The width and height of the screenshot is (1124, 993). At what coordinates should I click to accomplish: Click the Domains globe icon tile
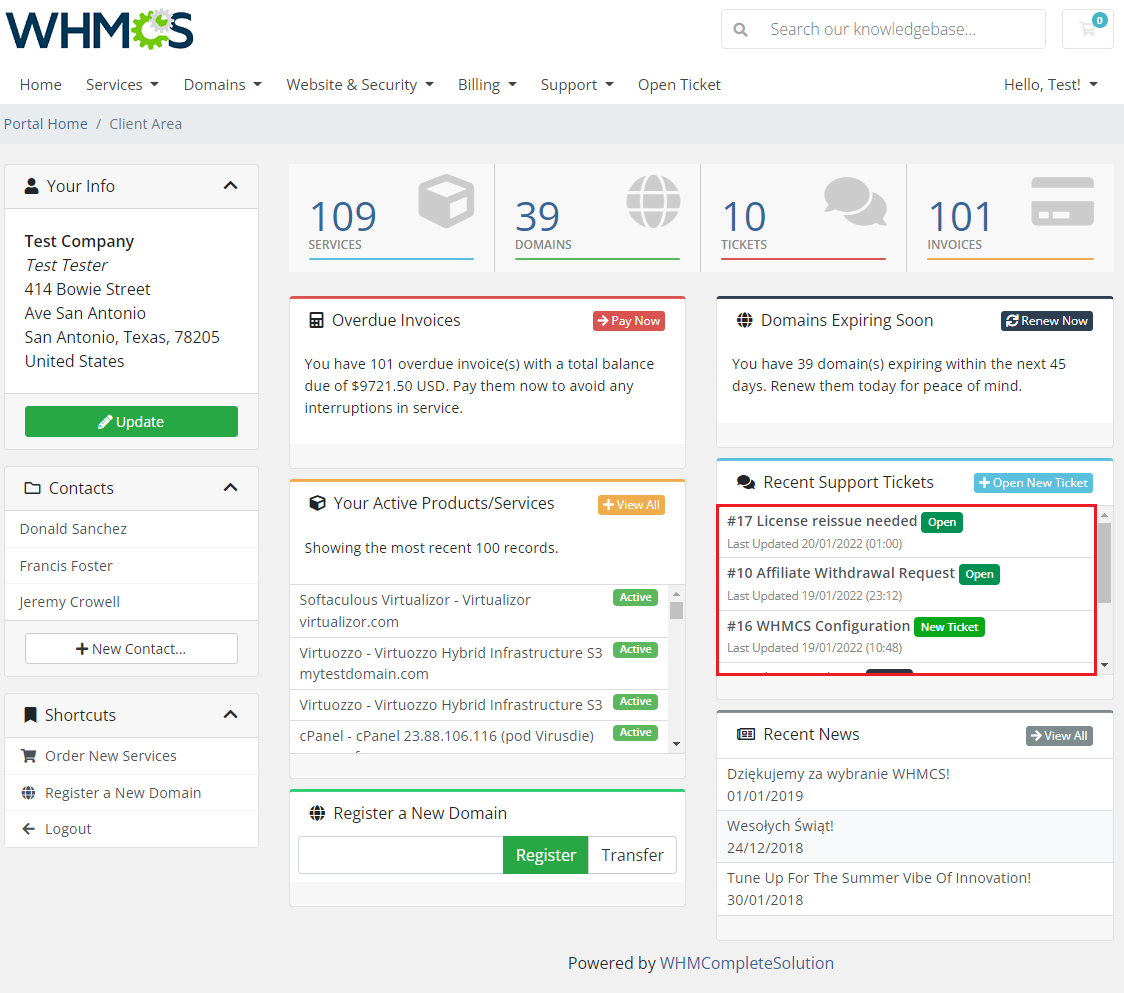653,201
